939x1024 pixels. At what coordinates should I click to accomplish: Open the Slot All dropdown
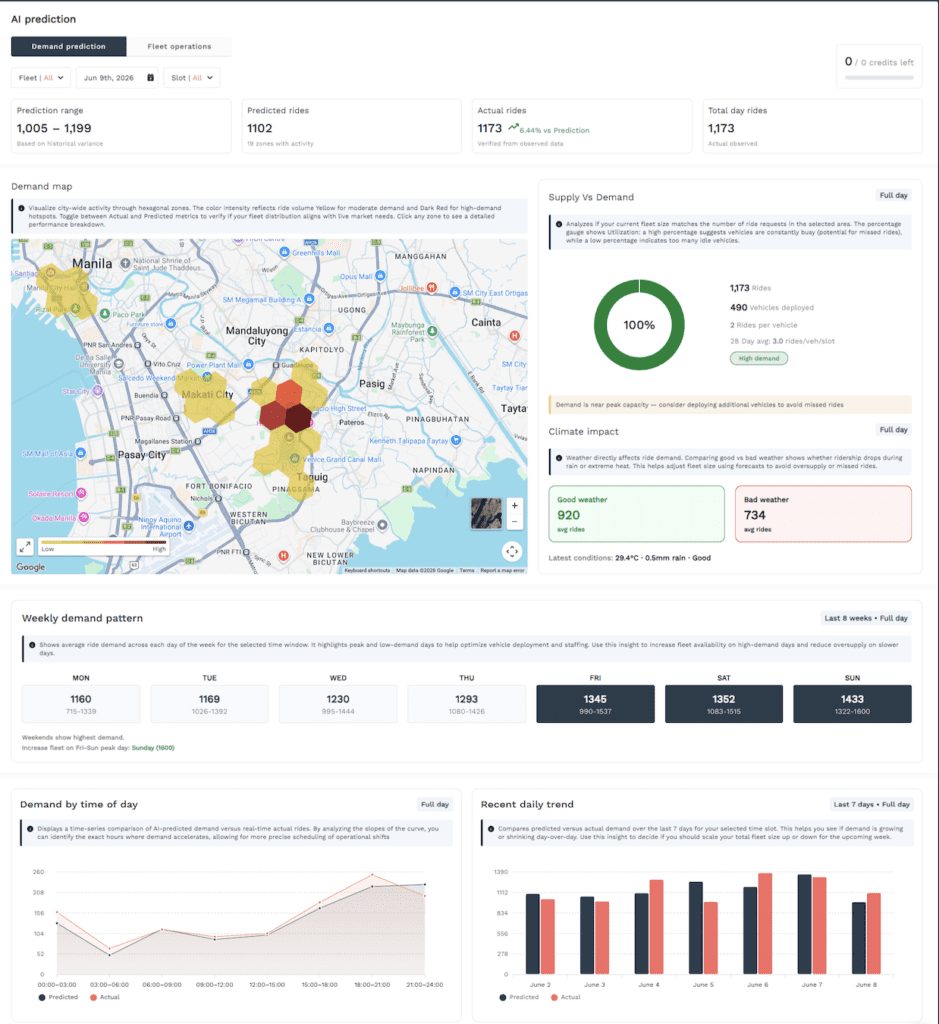(192, 78)
